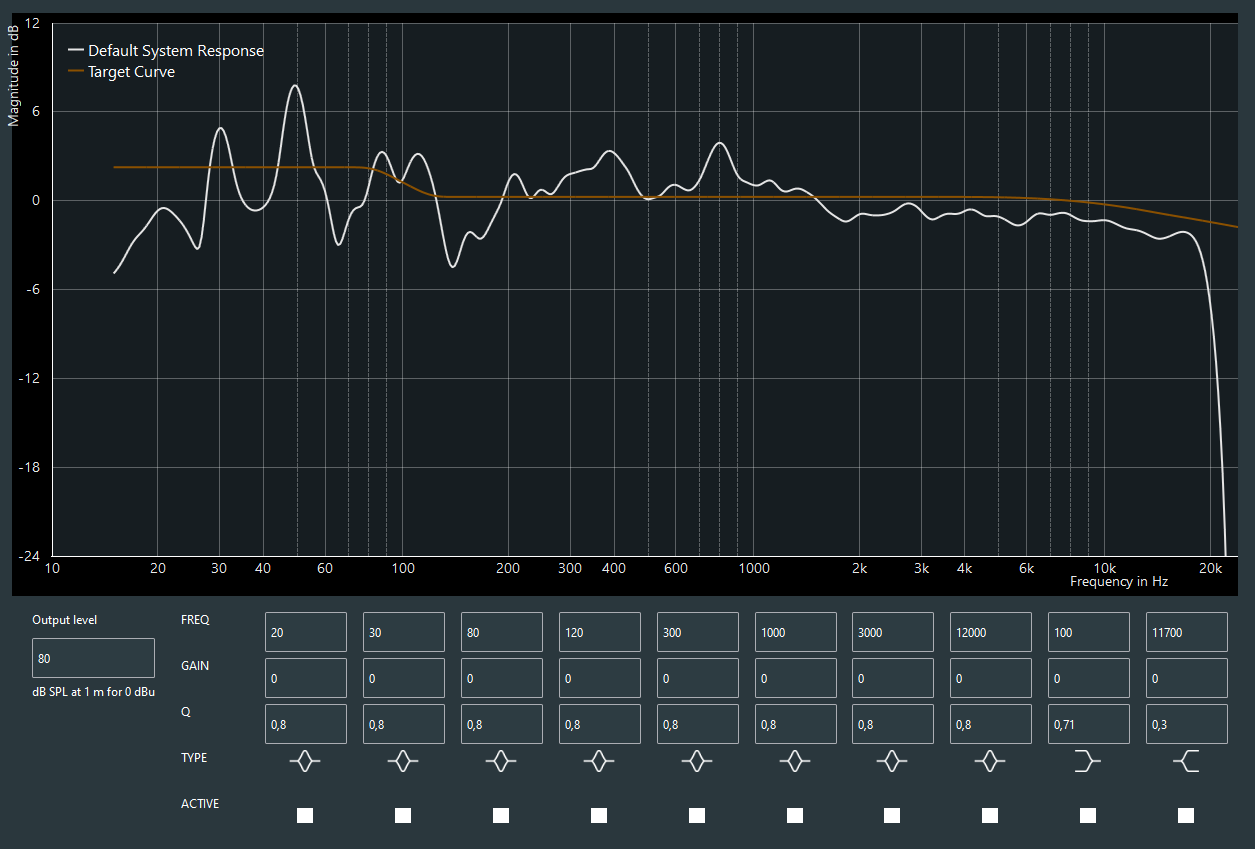Enable the Active checkbox for the 20 Hz band
Image resolution: width=1255 pixels, height=849 pixels.
[x=305, y=816]
